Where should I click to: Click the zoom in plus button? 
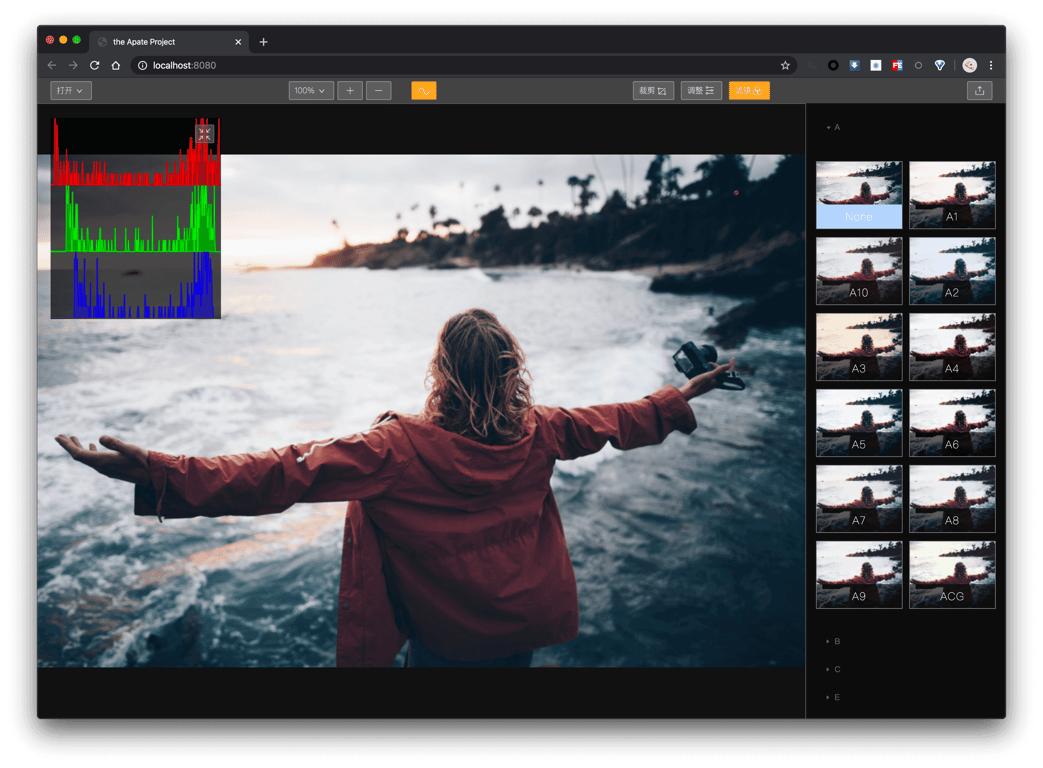point(350,91)
